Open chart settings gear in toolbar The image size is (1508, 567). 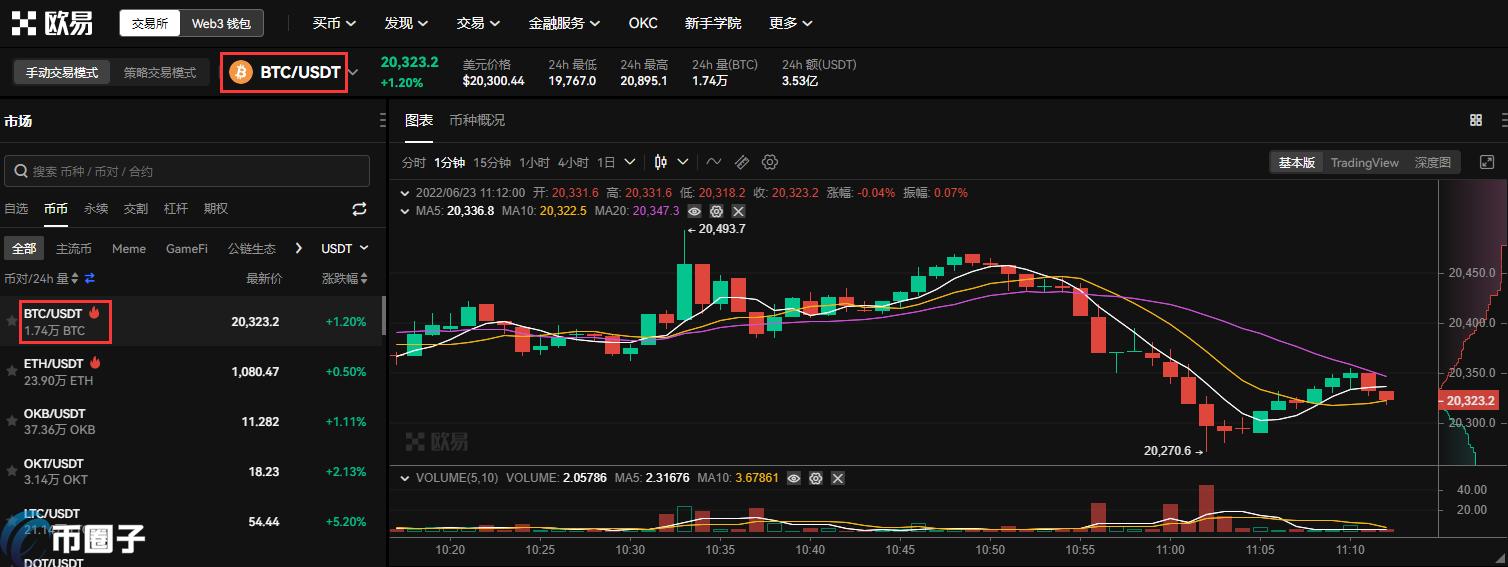click(770, 162)
